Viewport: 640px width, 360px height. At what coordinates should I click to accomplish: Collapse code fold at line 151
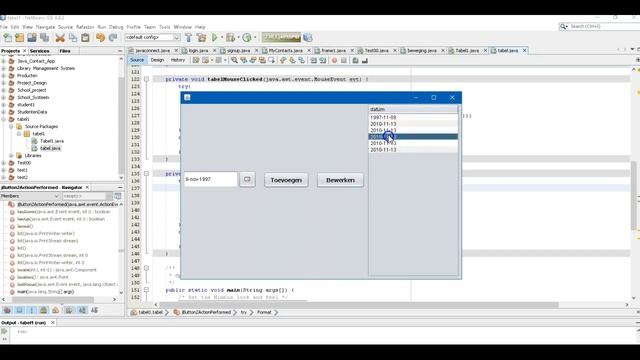point(146,290)
